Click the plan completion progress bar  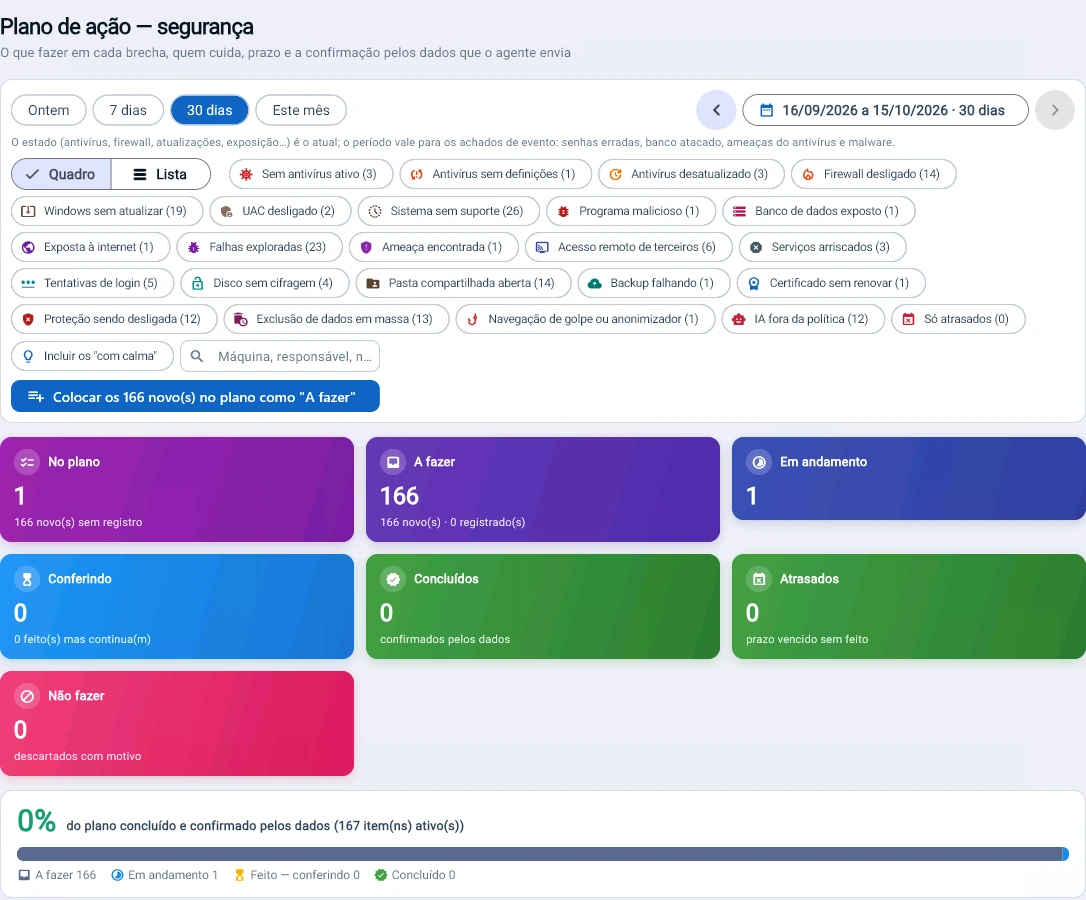coord(542,854)
